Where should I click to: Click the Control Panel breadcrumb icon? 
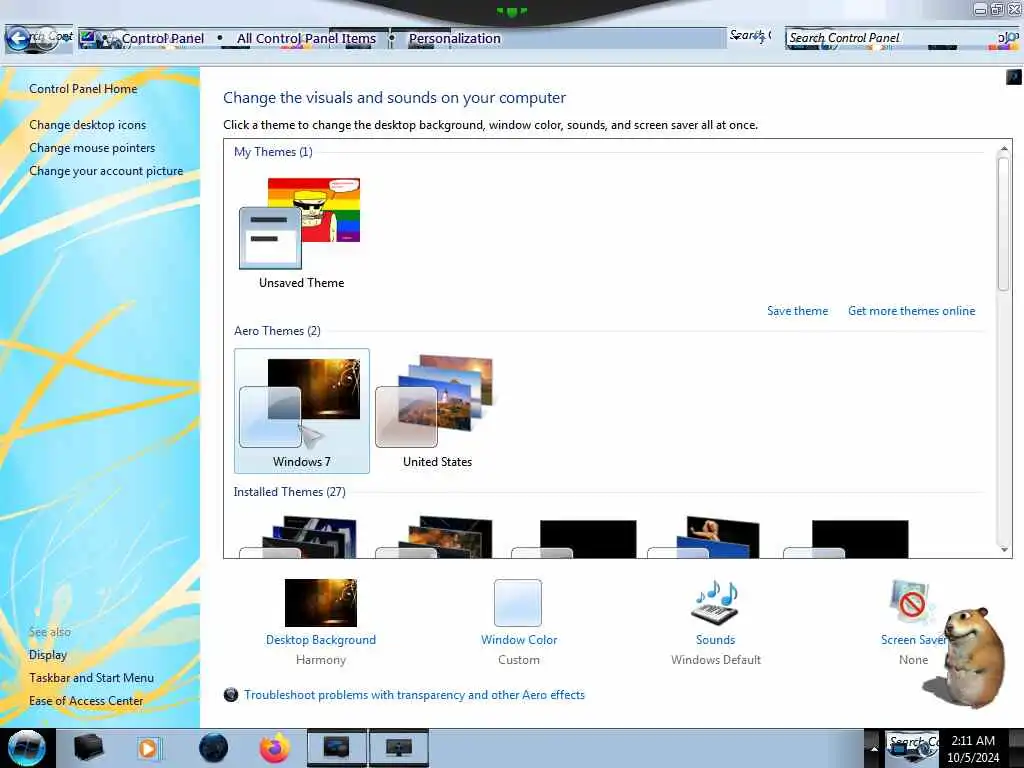coord(88,39)
